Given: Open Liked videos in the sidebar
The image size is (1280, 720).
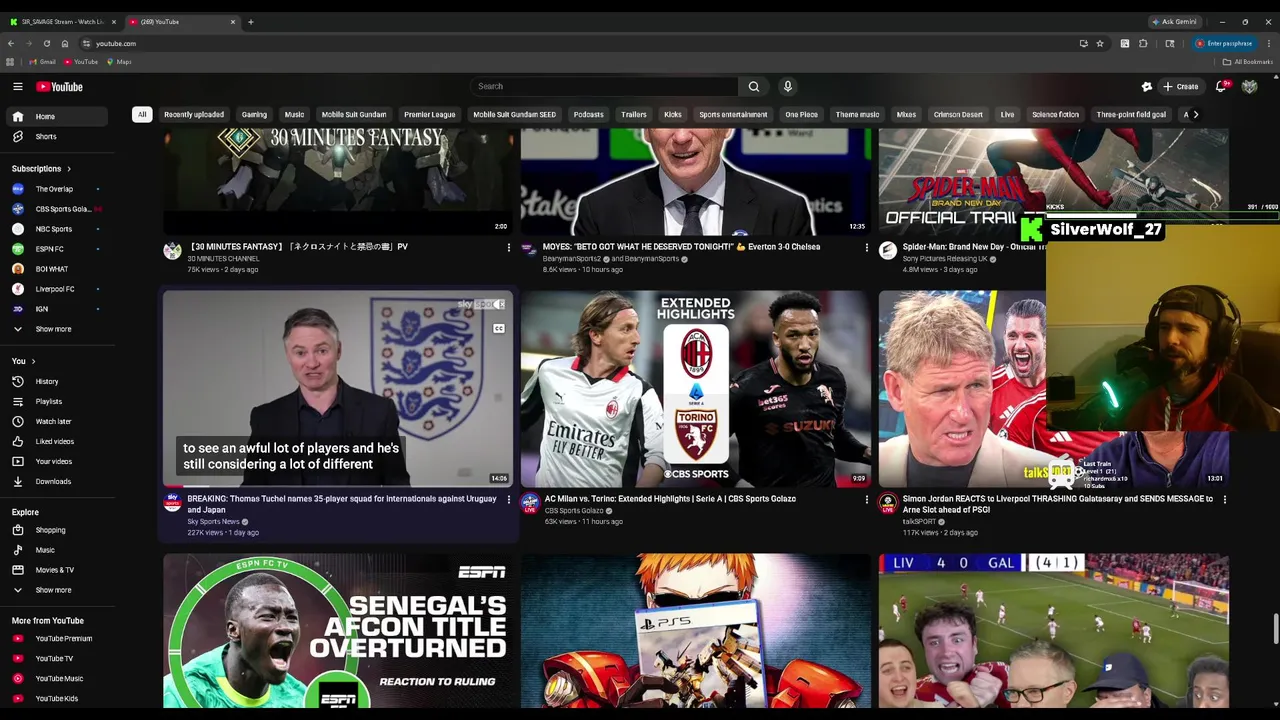Looking at the screenshot, I should pos(58,441).
